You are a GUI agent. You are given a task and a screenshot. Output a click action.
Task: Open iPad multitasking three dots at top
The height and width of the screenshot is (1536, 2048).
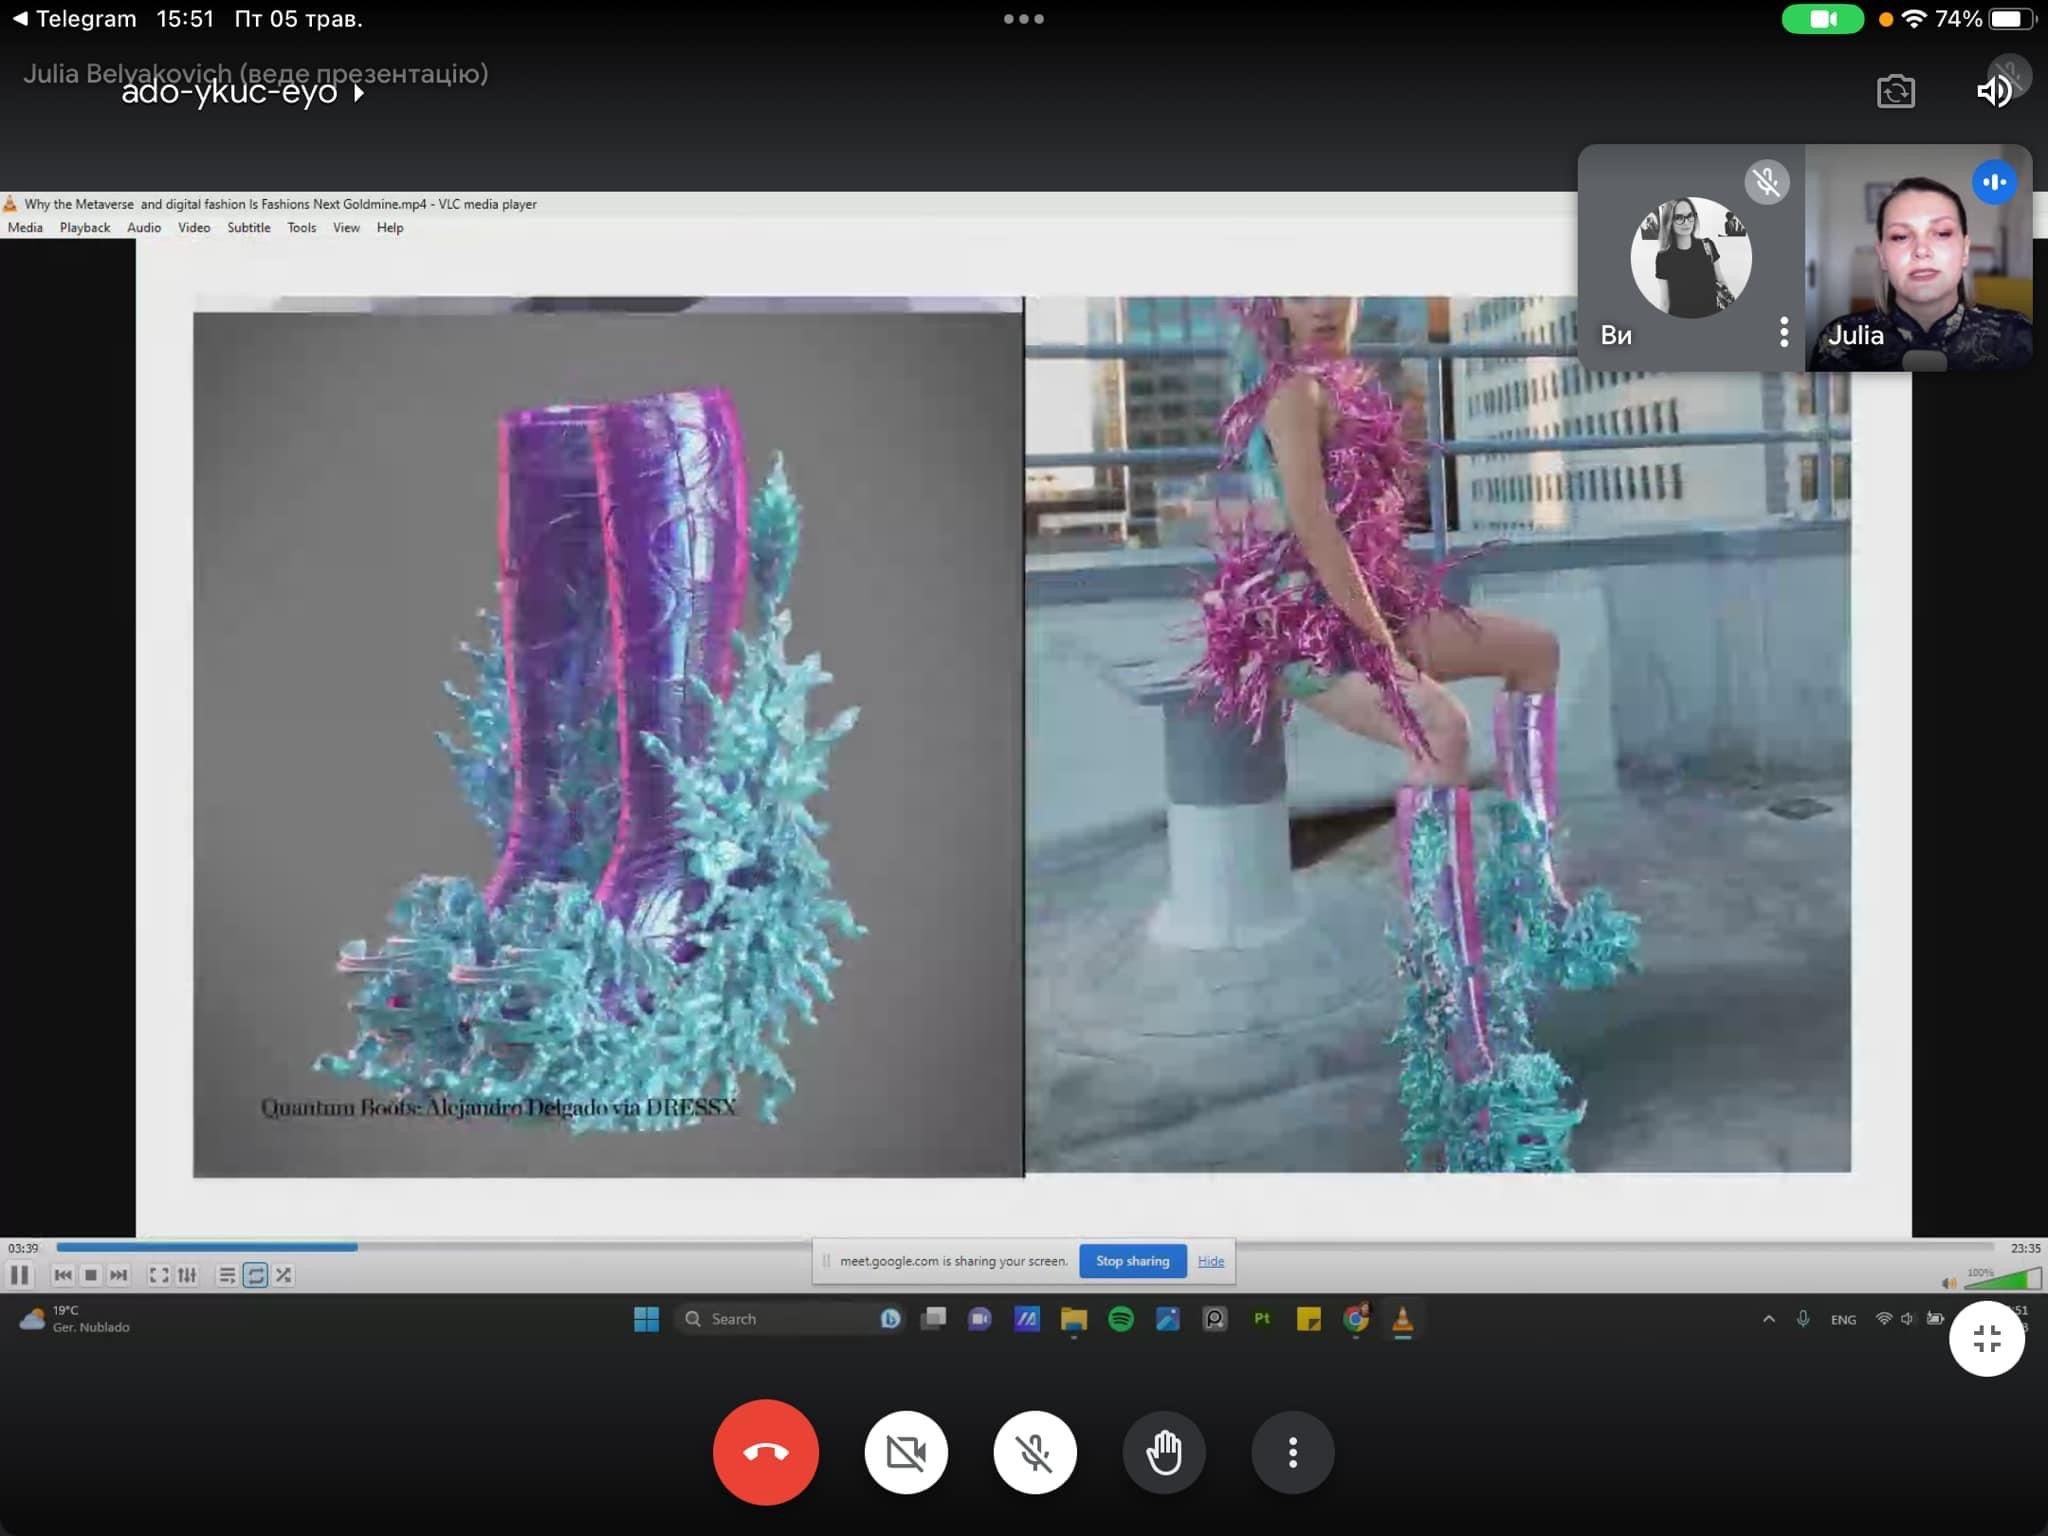point(1024,19)
